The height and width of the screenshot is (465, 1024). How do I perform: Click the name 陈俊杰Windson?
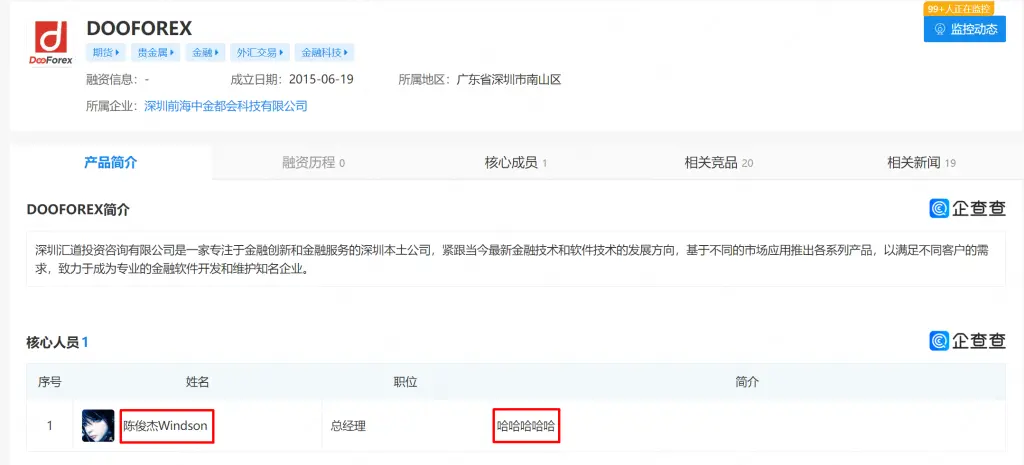pyautogui.click(x=166, y=426)
